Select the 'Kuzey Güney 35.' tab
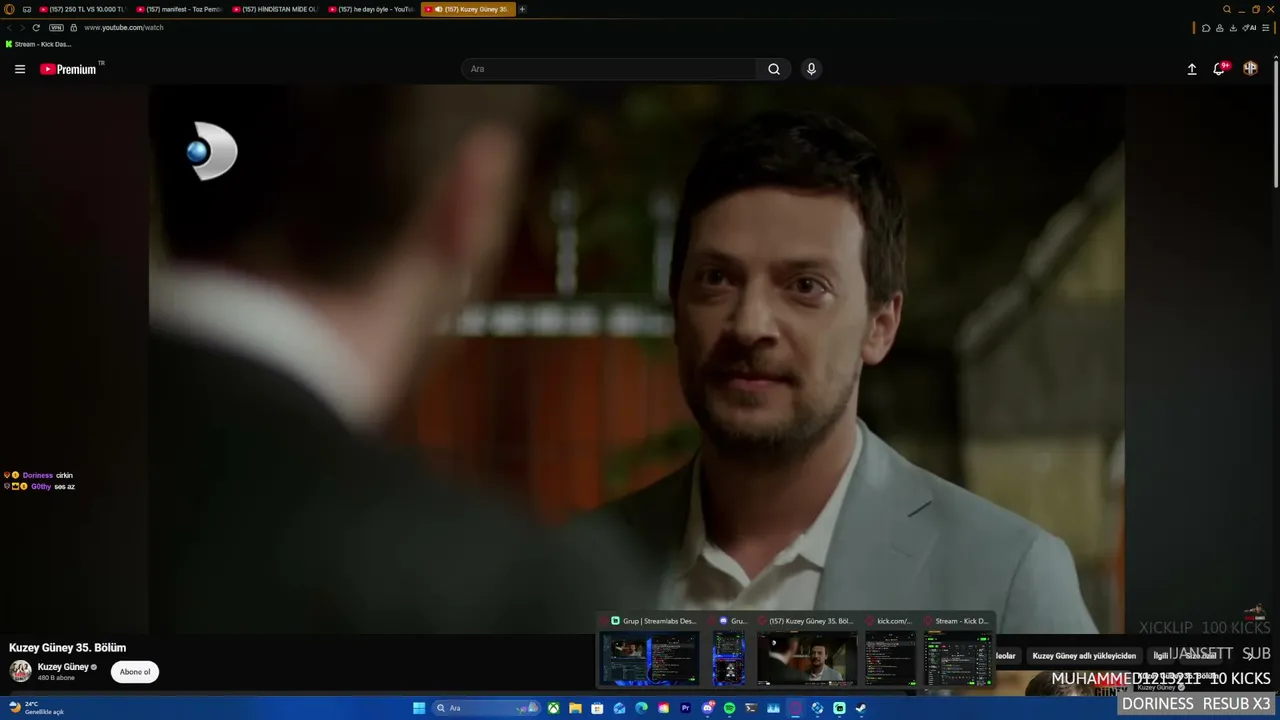Screen dimensions: 1280x720 [x=468, y=9]
